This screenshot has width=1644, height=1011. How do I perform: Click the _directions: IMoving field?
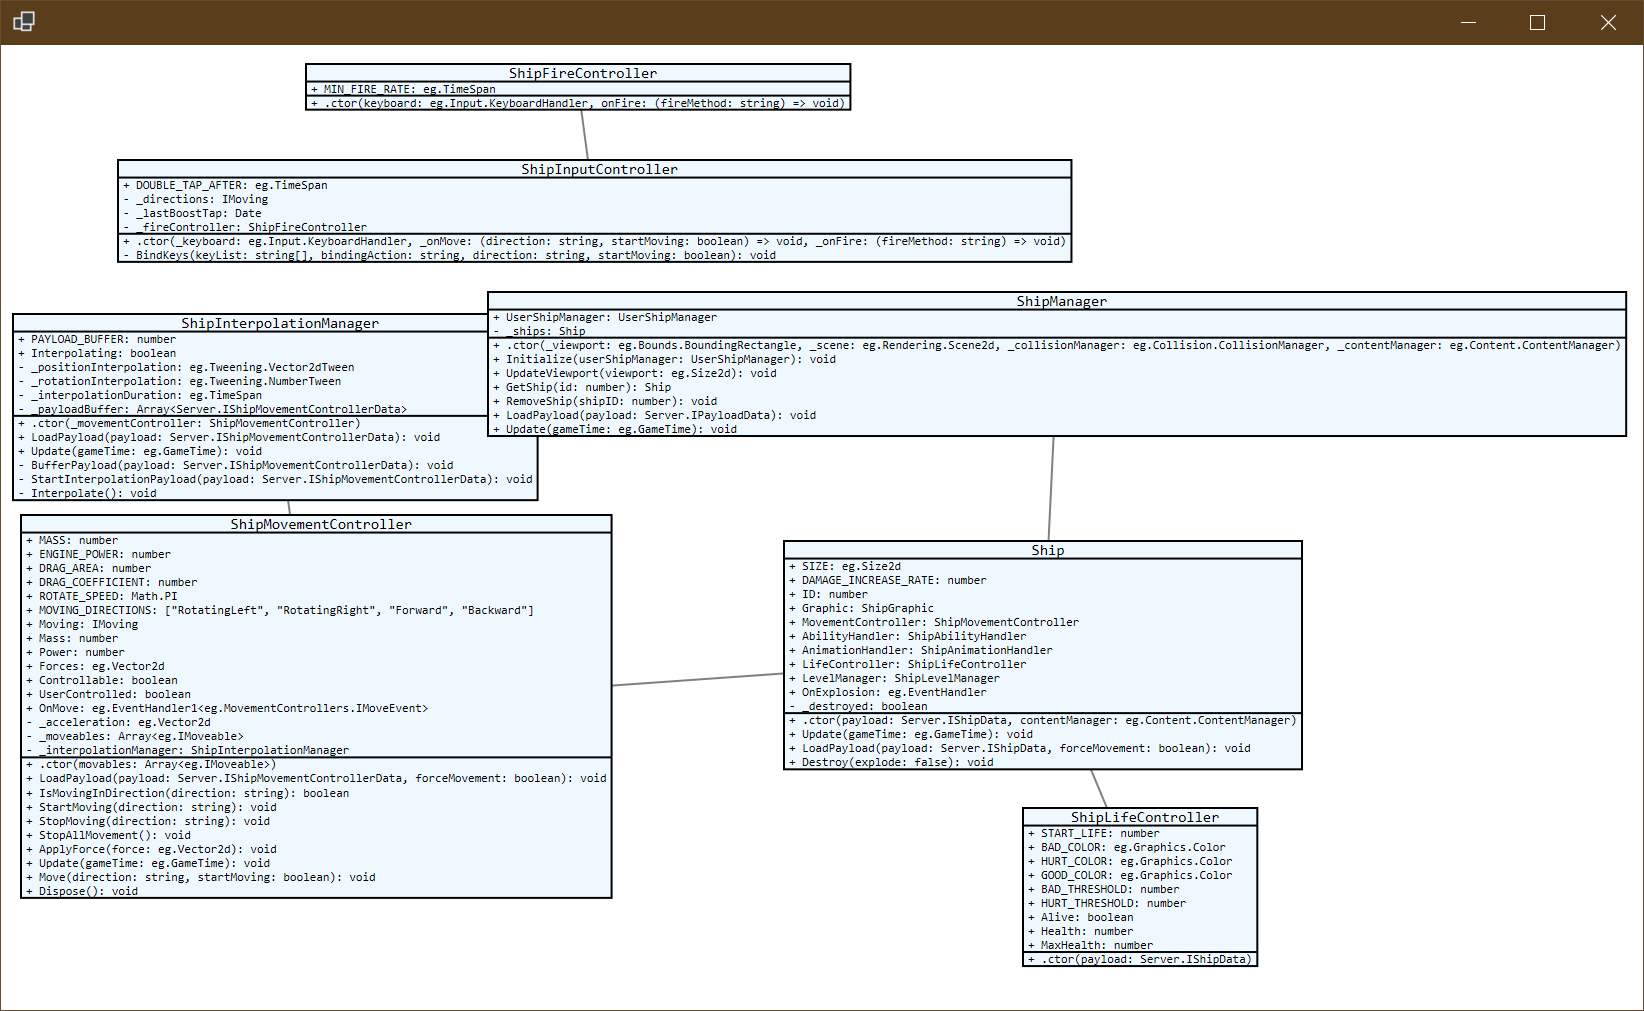coord(195,199)
